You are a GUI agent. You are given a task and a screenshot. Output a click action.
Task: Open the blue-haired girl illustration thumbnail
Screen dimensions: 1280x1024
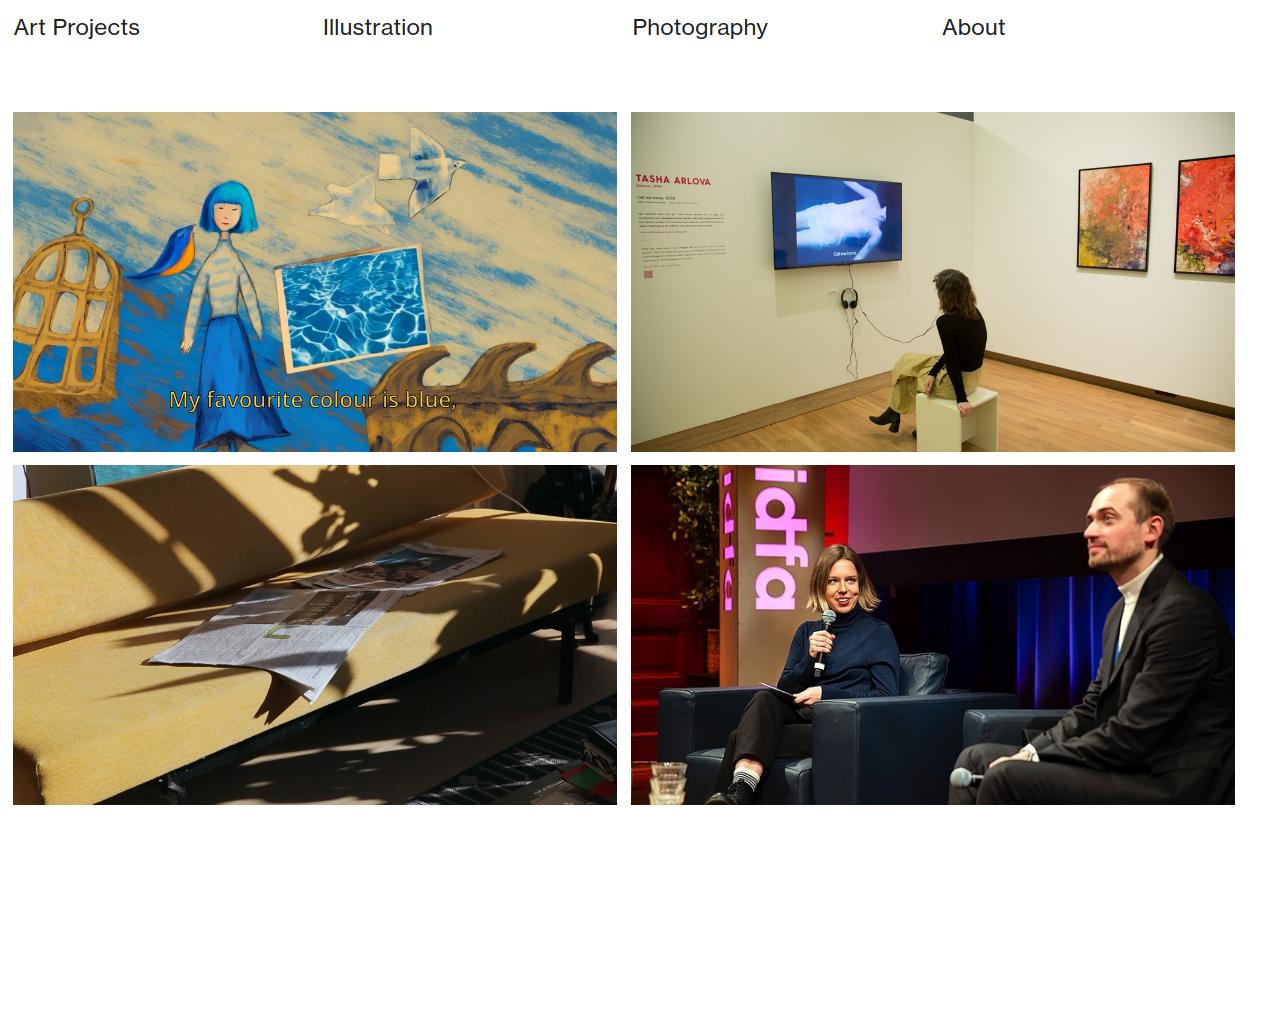point(315,282)
